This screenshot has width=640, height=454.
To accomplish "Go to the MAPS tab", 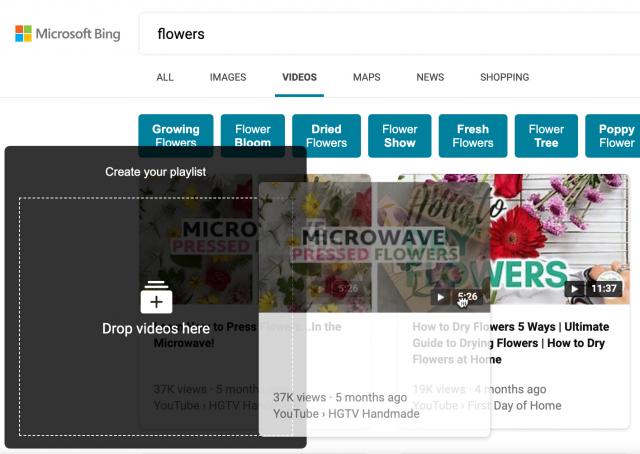I will point(367,77).
